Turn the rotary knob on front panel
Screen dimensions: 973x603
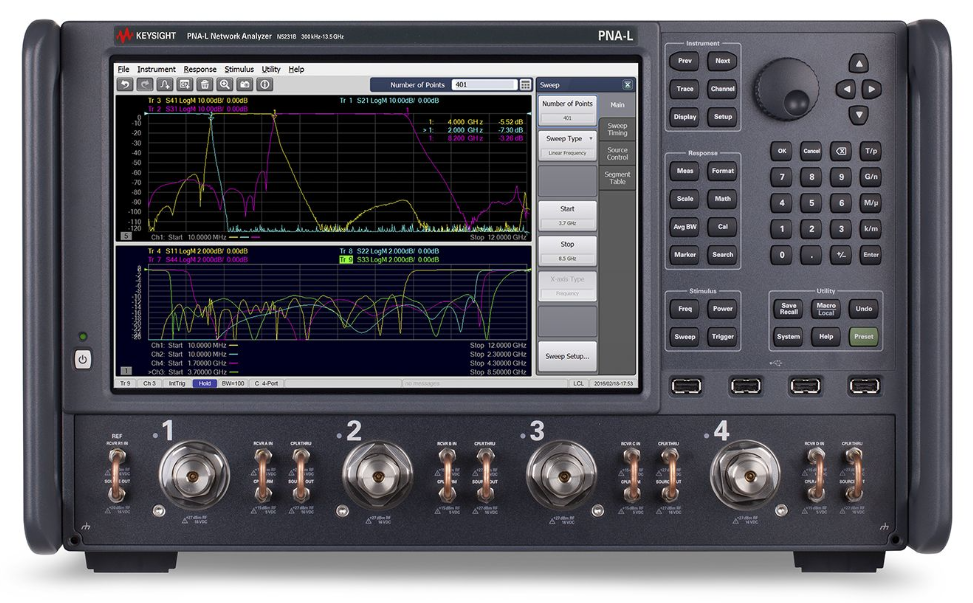point(786,89)
